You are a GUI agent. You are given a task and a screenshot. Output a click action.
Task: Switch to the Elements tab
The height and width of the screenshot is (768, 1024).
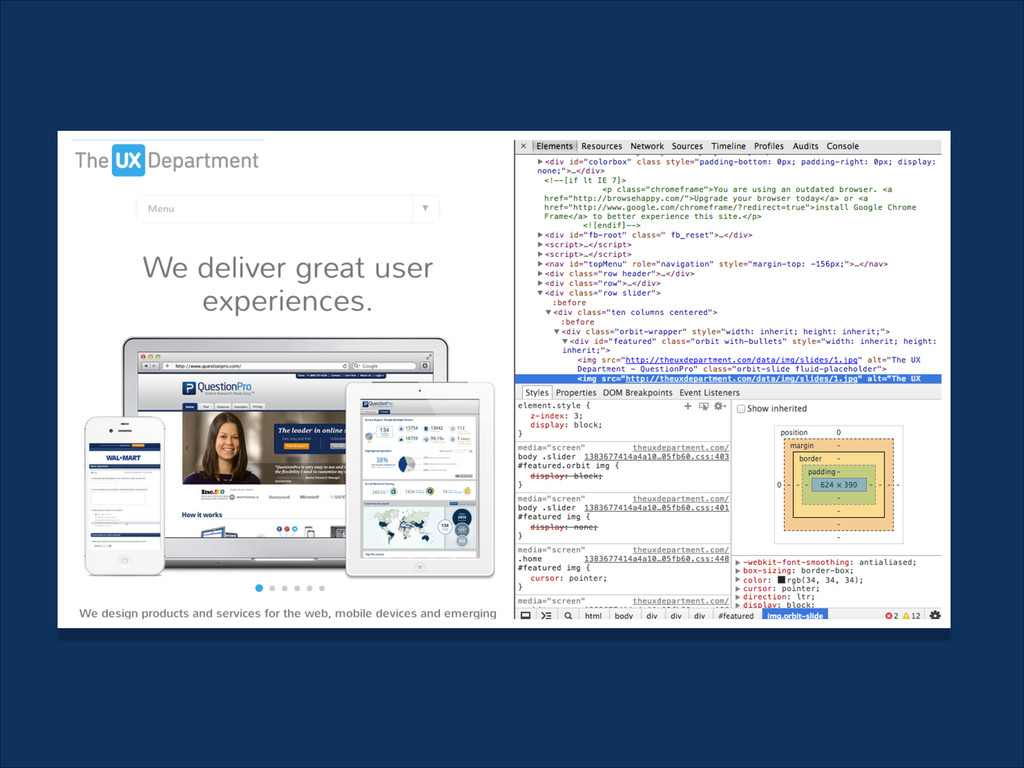554,146
